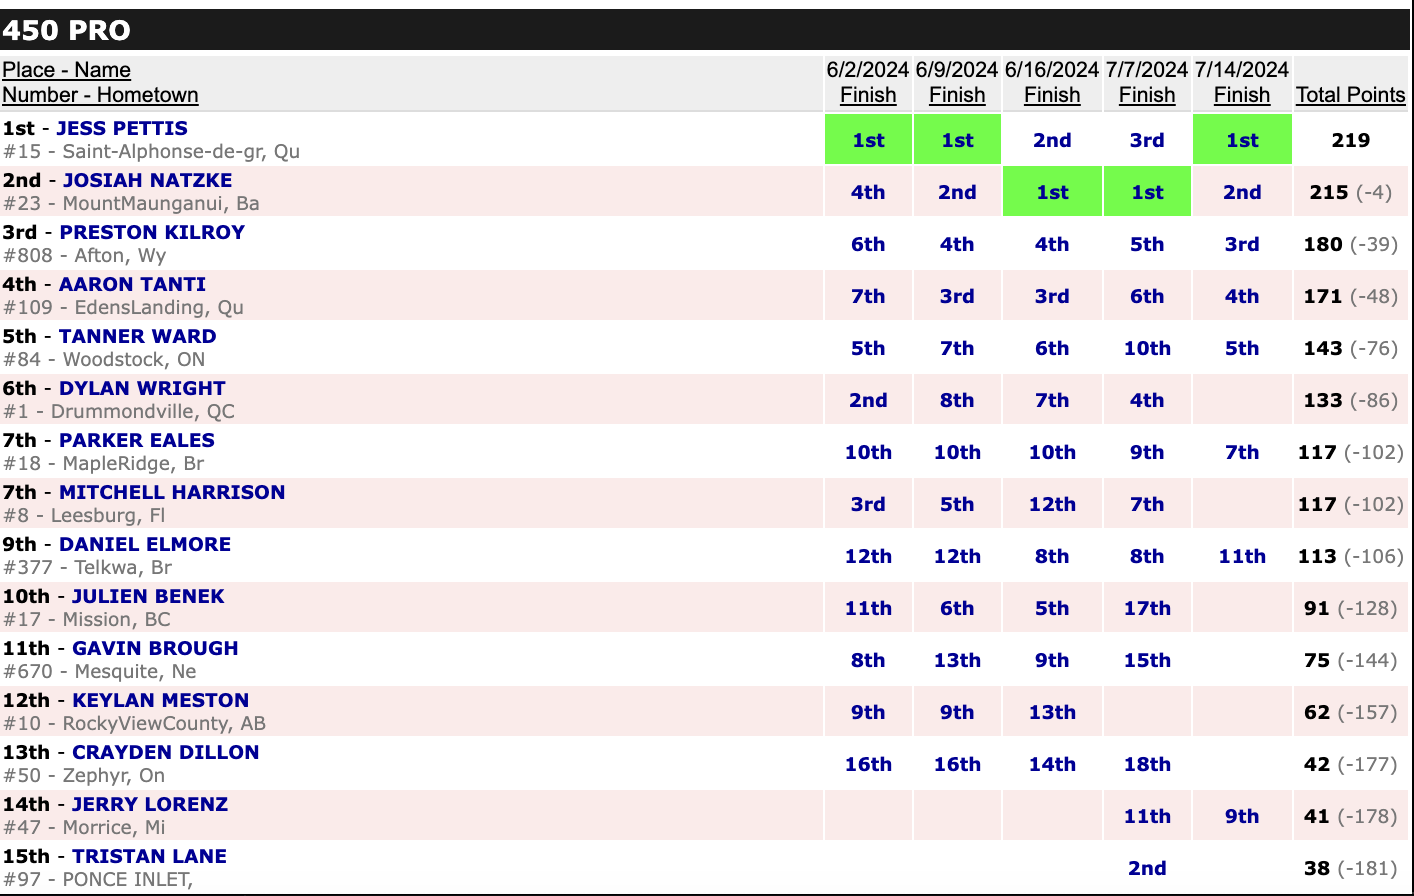Screen dimensions: 1414x896
Task: Click Josiah Natzke's 6/16/2024 1st place result
Action: pos(1052,192)
